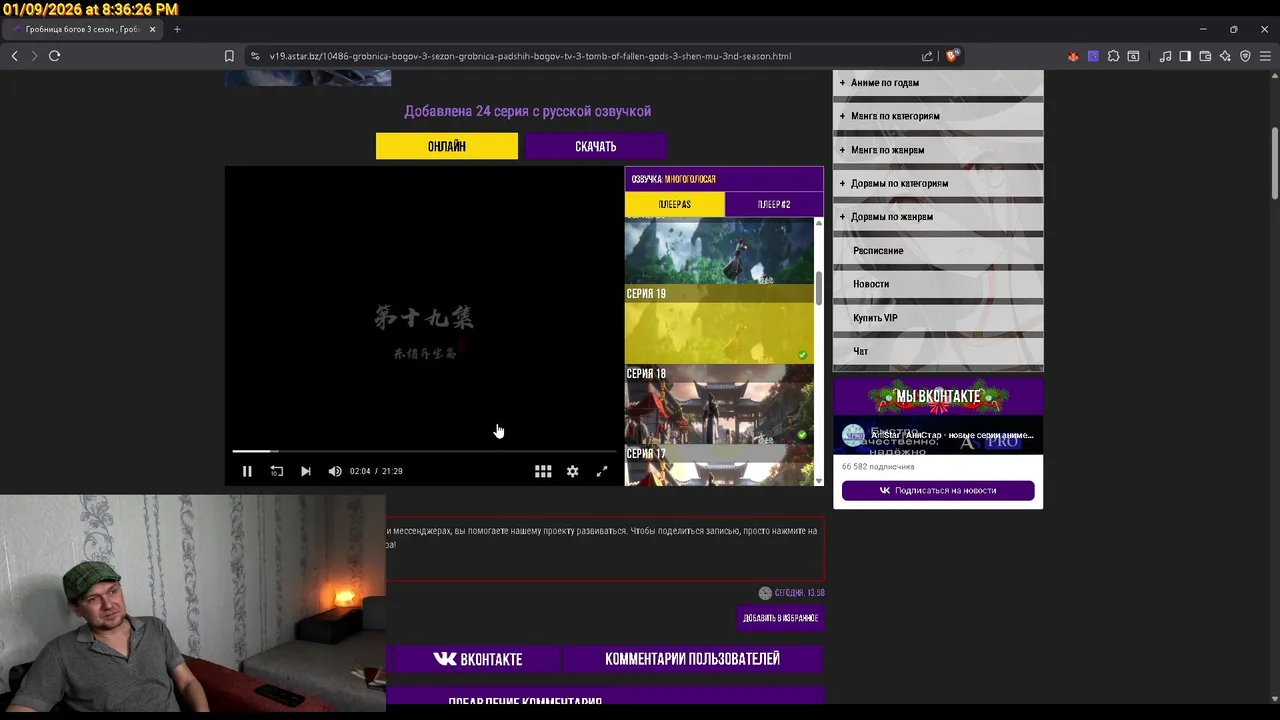Open the ОЗВУЧКА: МНОГОГОЛОСАЯ voiceover selector
This screenshot has height=720, width=1280.
point(724,179)
